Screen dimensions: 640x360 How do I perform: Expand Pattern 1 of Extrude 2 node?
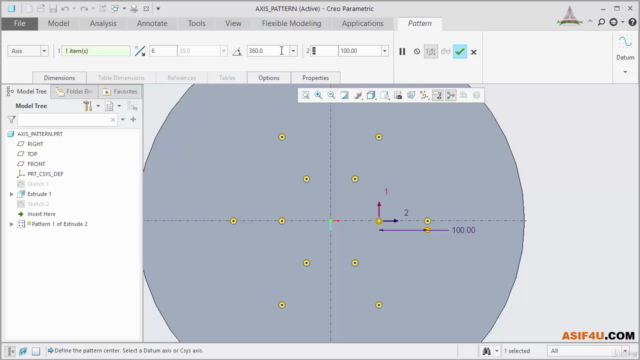(11, 224)
